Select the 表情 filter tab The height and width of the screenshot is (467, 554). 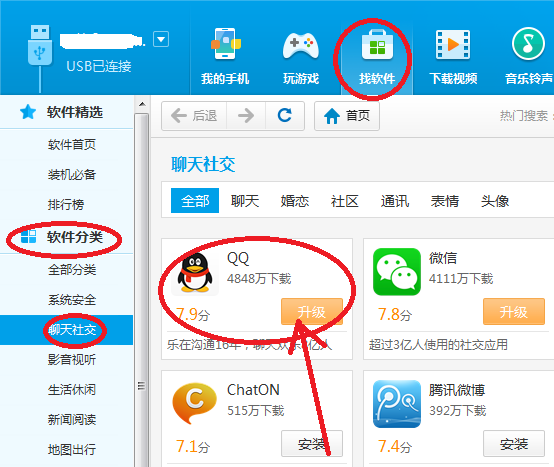pos(445,201)
